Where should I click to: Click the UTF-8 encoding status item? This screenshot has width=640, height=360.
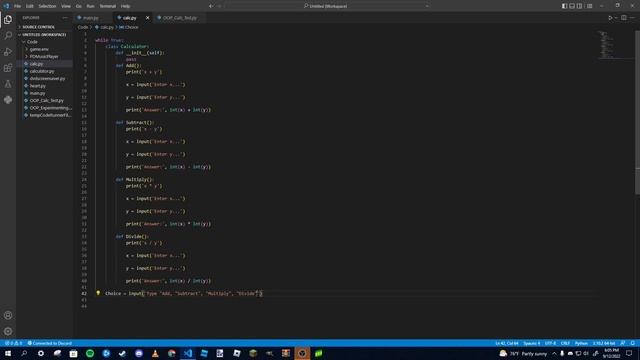(x=550, y=343)
